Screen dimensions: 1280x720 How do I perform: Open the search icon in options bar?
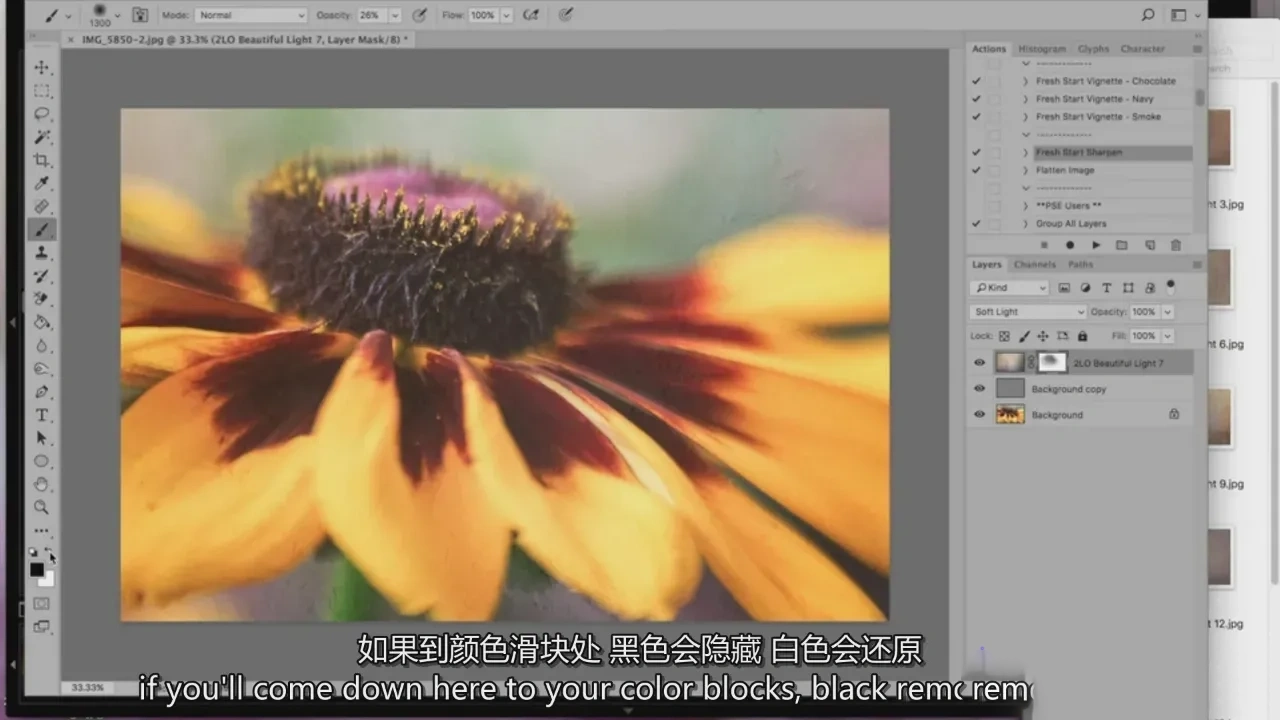click(x=1148, y=15)
